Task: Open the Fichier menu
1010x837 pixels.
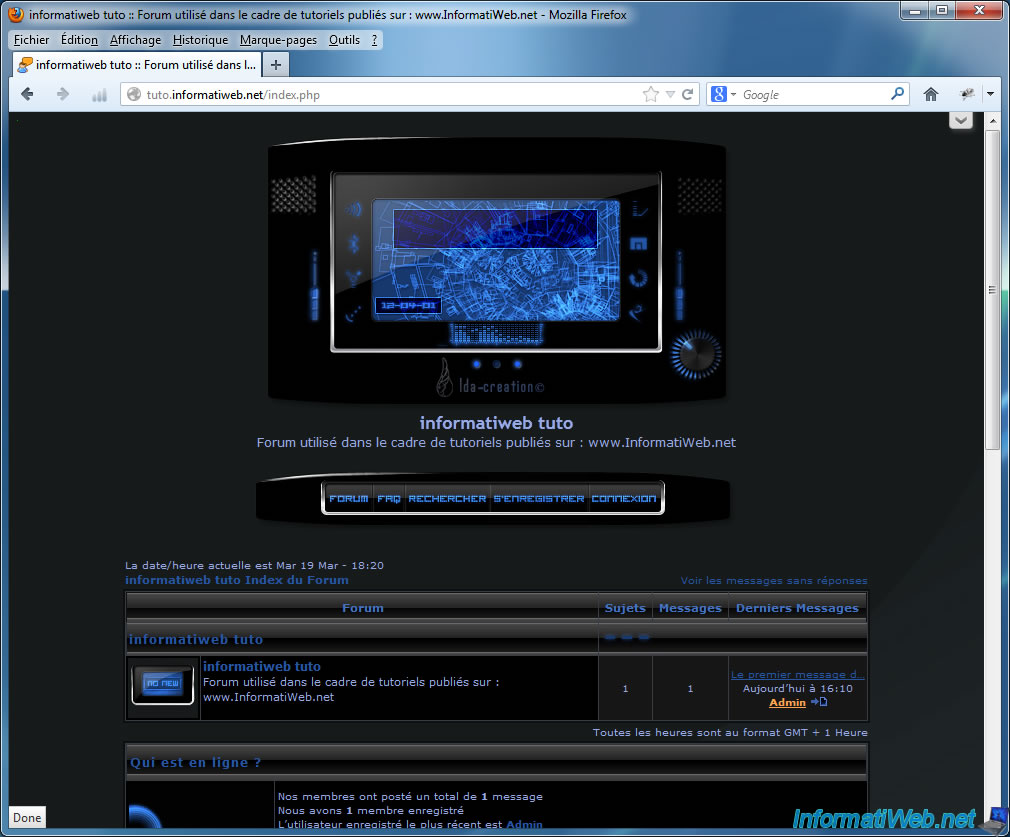Action: point(32,40)
